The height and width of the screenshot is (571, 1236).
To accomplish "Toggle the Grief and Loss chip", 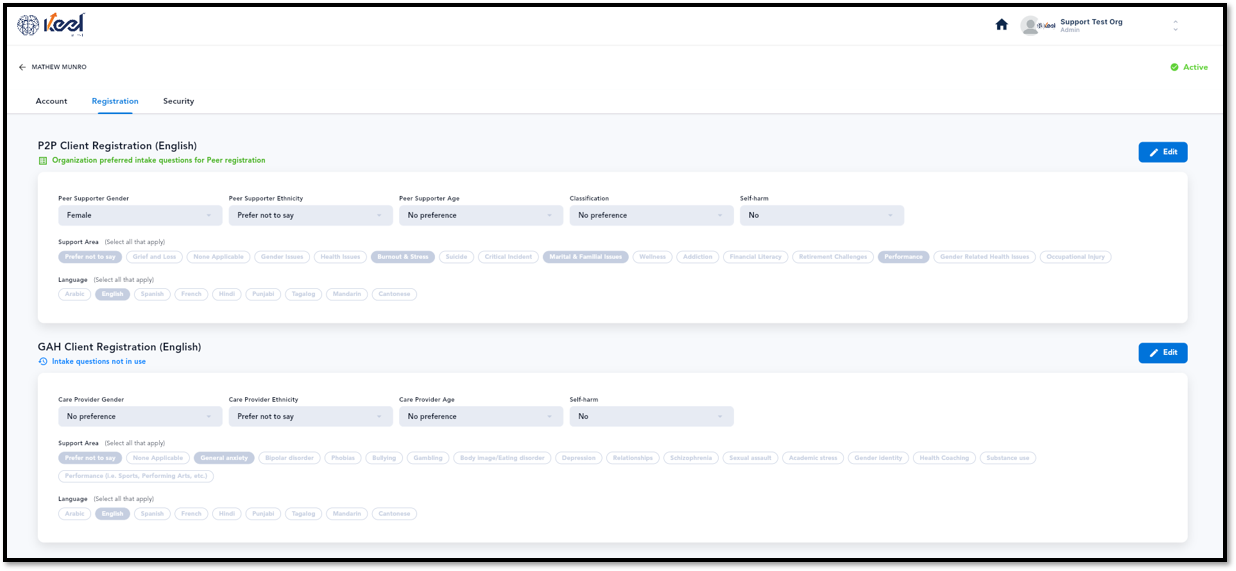I will pos(155,257).
